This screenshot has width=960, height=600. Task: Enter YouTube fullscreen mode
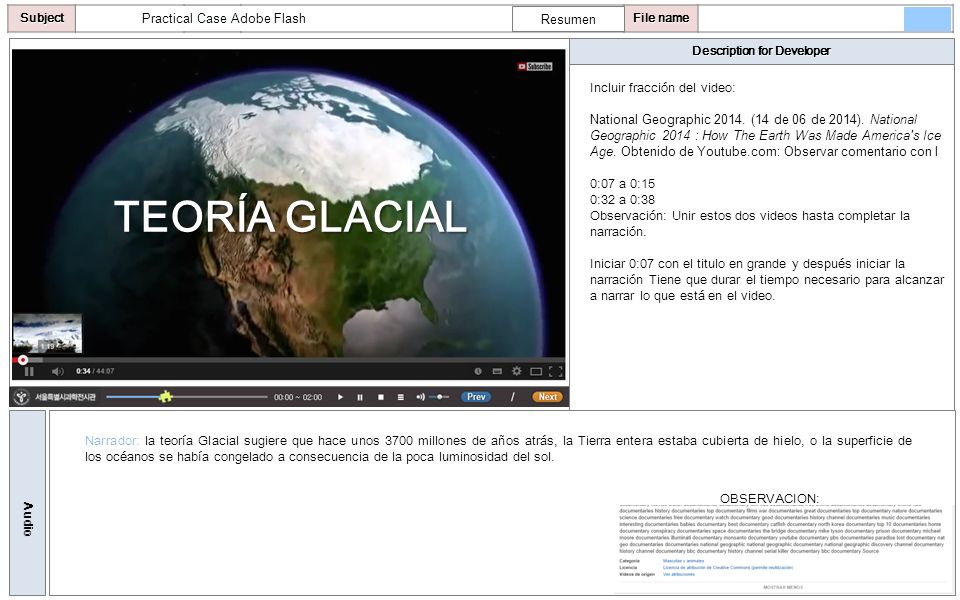(556, 371)
